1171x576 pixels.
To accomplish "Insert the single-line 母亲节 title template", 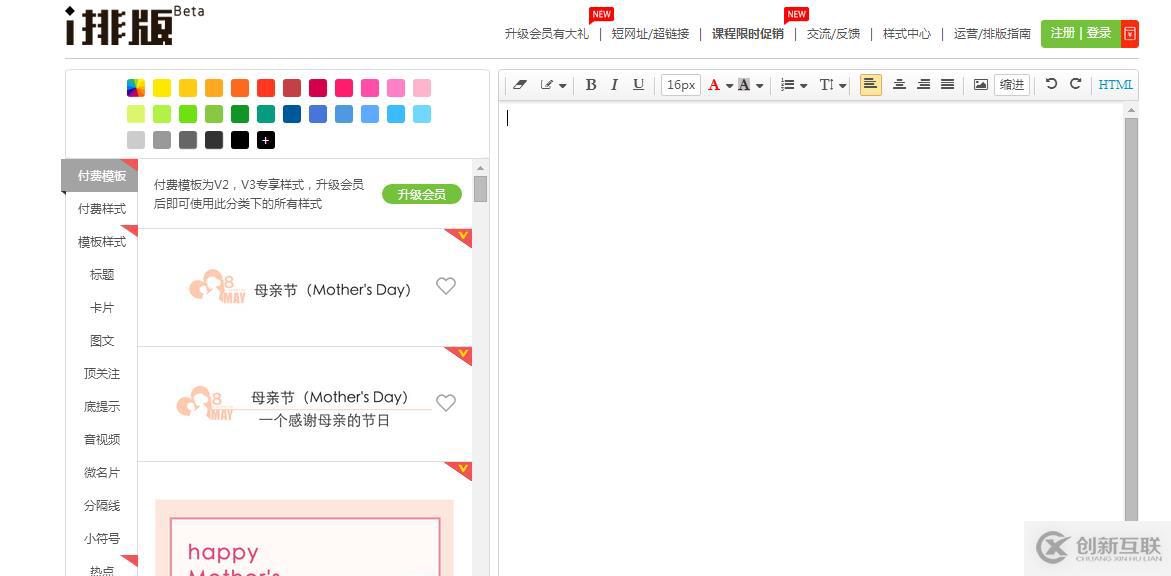I will click(x=305, y=288).
